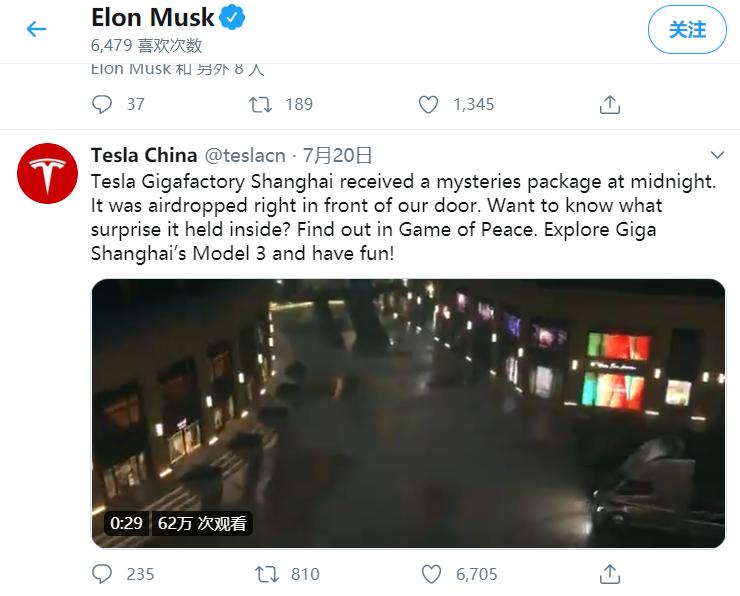Open the 7月20日 tweet timestamp
This screenshot has width=740, height=596.
[336, 155]
